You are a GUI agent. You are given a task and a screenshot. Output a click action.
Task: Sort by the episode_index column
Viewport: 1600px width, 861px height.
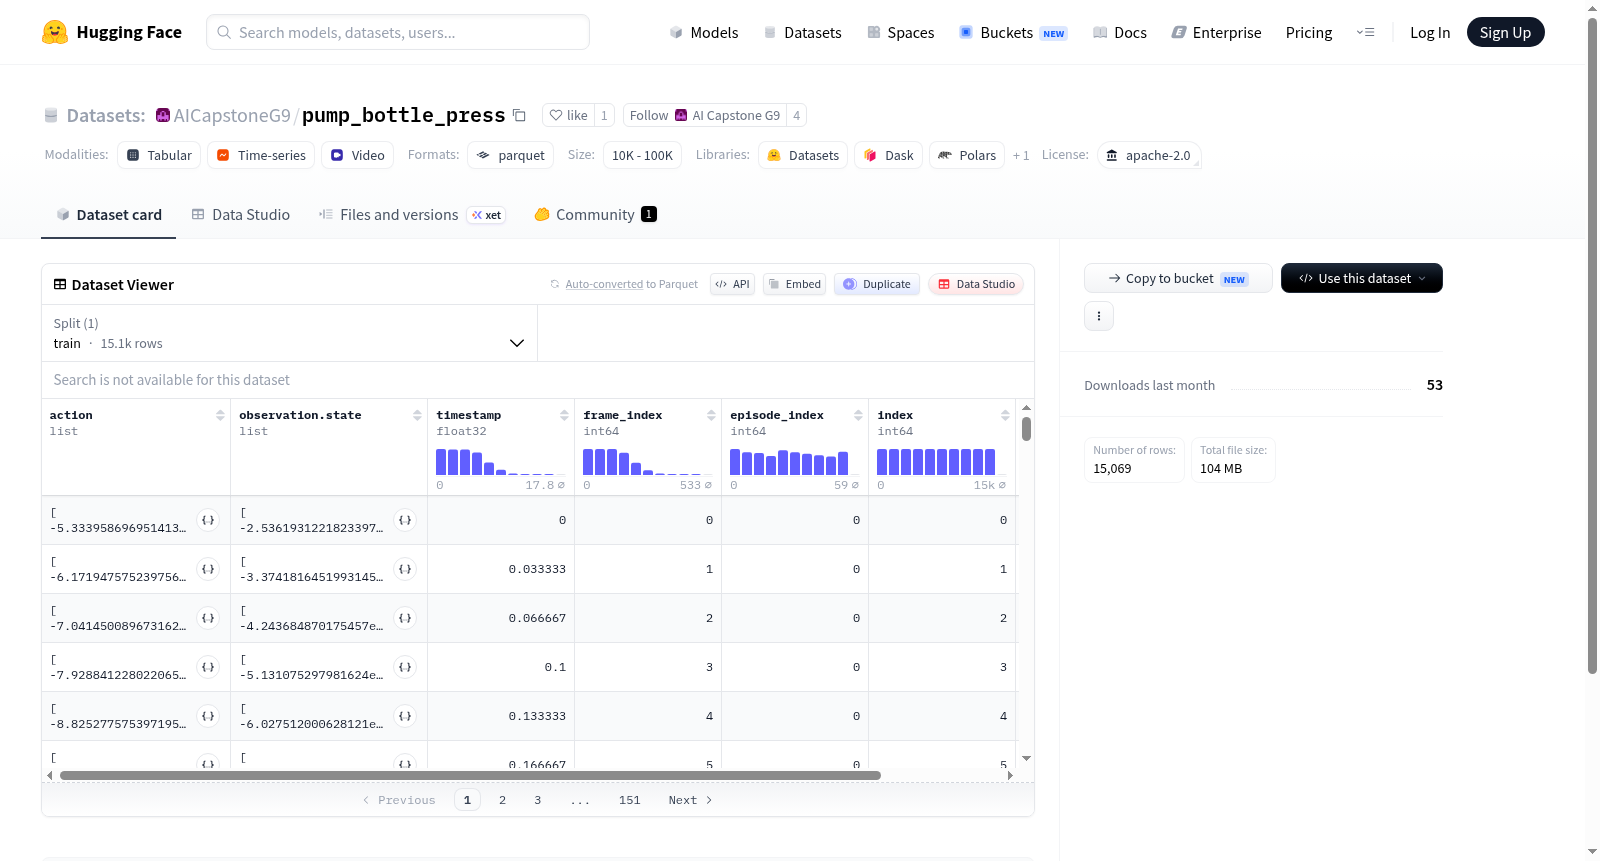click(x=858, y=415)
